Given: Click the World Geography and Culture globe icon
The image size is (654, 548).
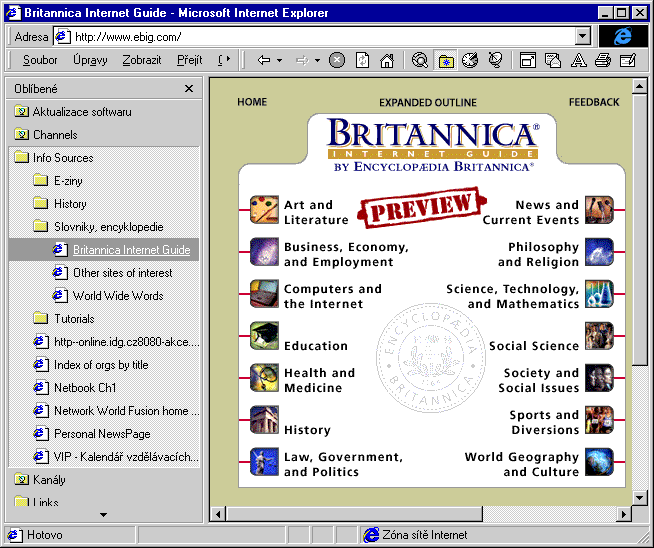Looking at the screenshot, I should click(599, 462).
